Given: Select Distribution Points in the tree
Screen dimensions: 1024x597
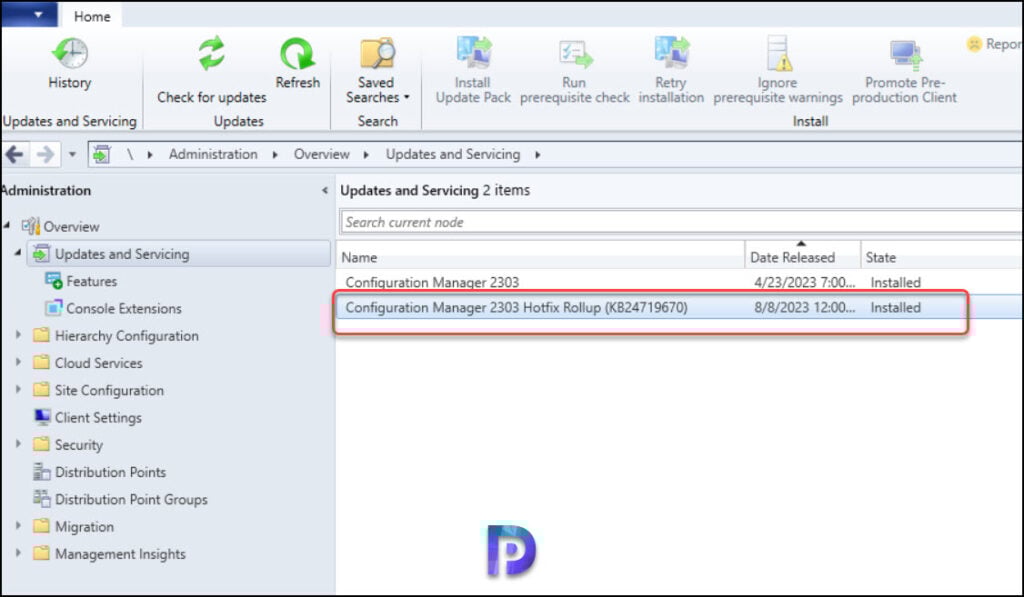Looking at the screenshot, I should [x=110, y=472].
